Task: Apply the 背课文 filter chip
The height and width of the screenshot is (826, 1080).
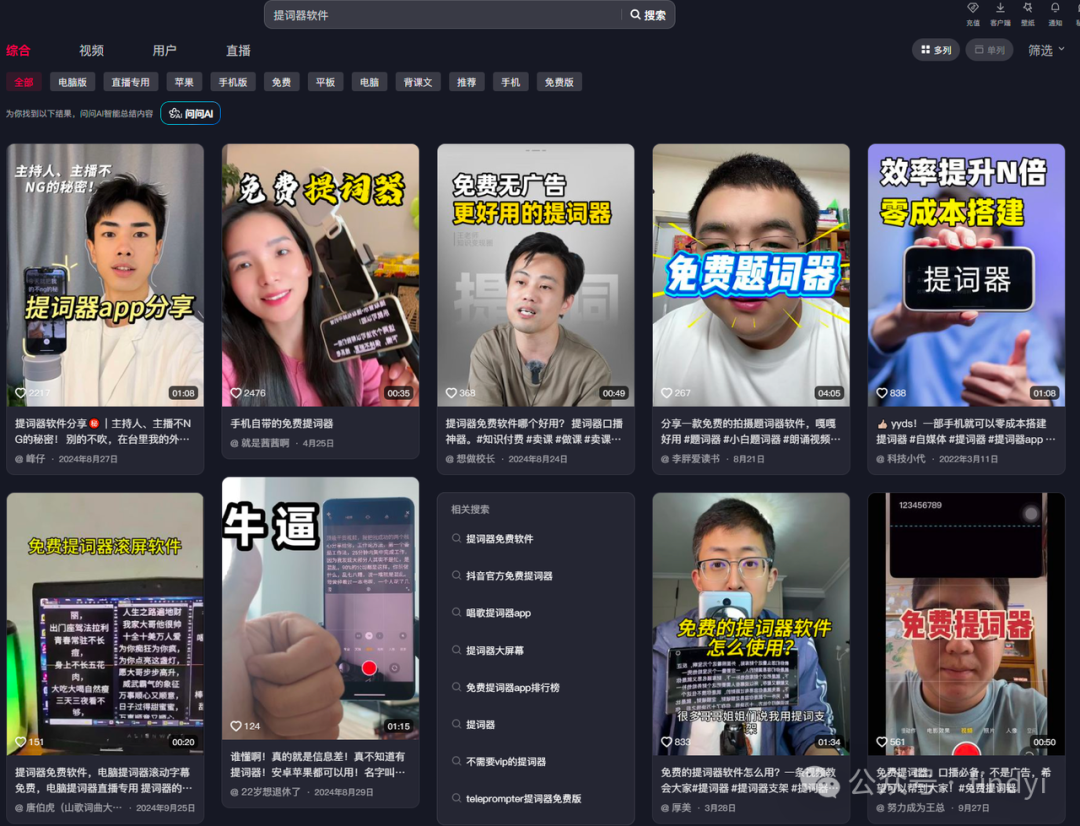Action: 418,82
